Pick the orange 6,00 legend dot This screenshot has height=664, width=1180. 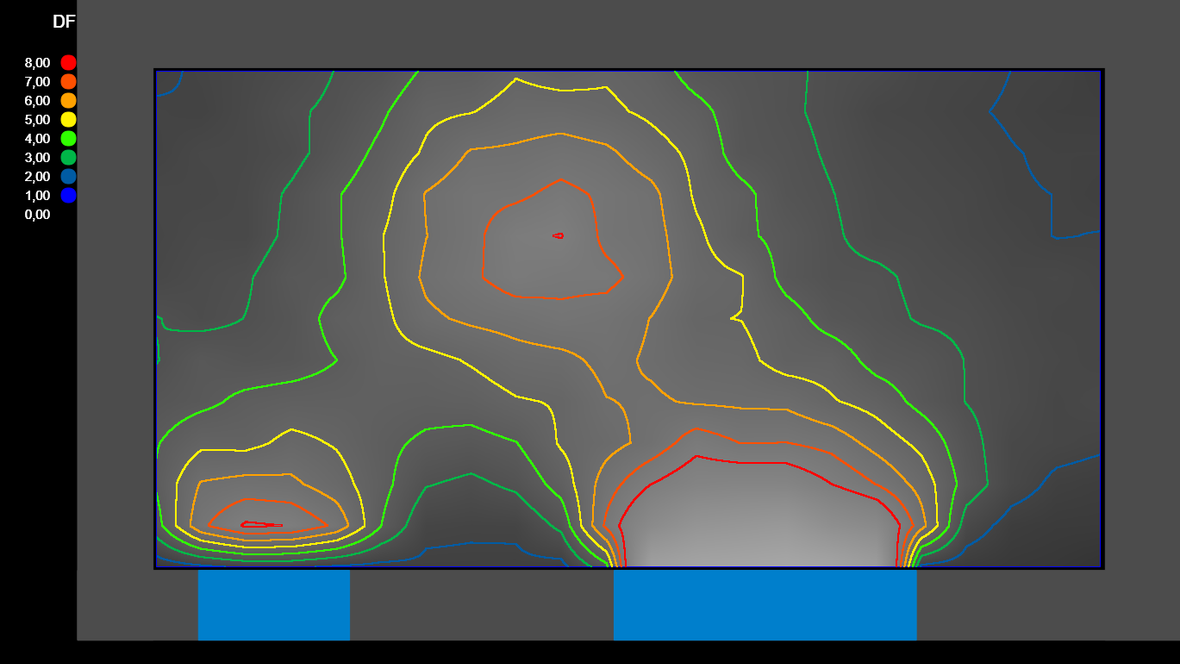(x=68, y=101)
